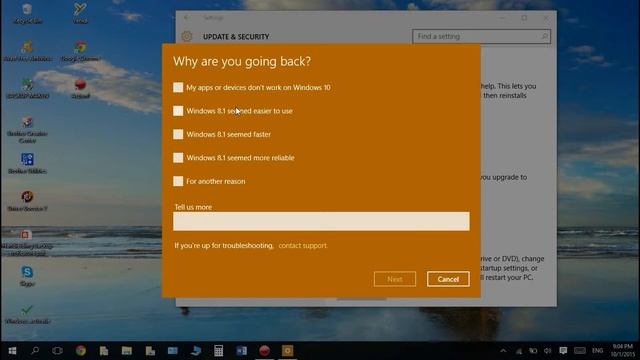Click the ENG language indicator
Image resolution: width=640 pixels, height=360 pixels.
(x=598, y=351)
